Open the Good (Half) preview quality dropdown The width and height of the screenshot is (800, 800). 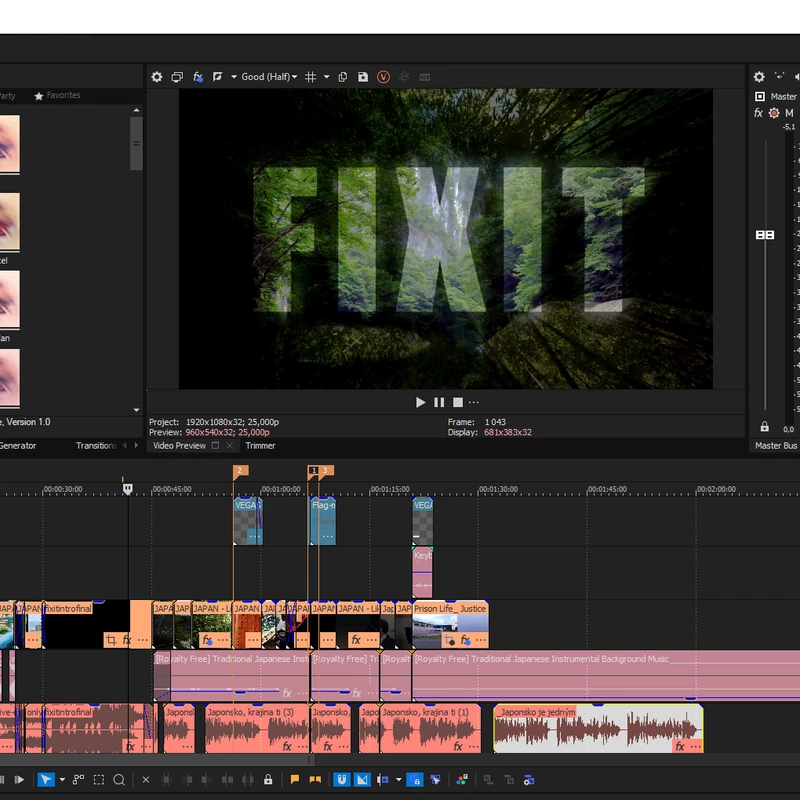269,77
